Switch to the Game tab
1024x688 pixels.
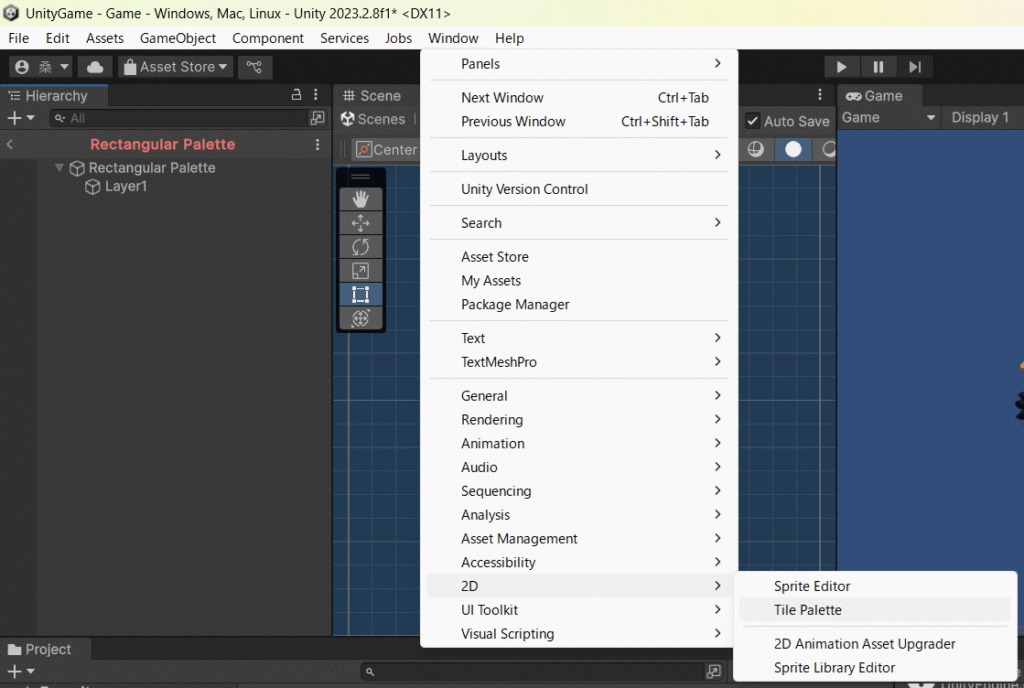[x=875, y=96]
